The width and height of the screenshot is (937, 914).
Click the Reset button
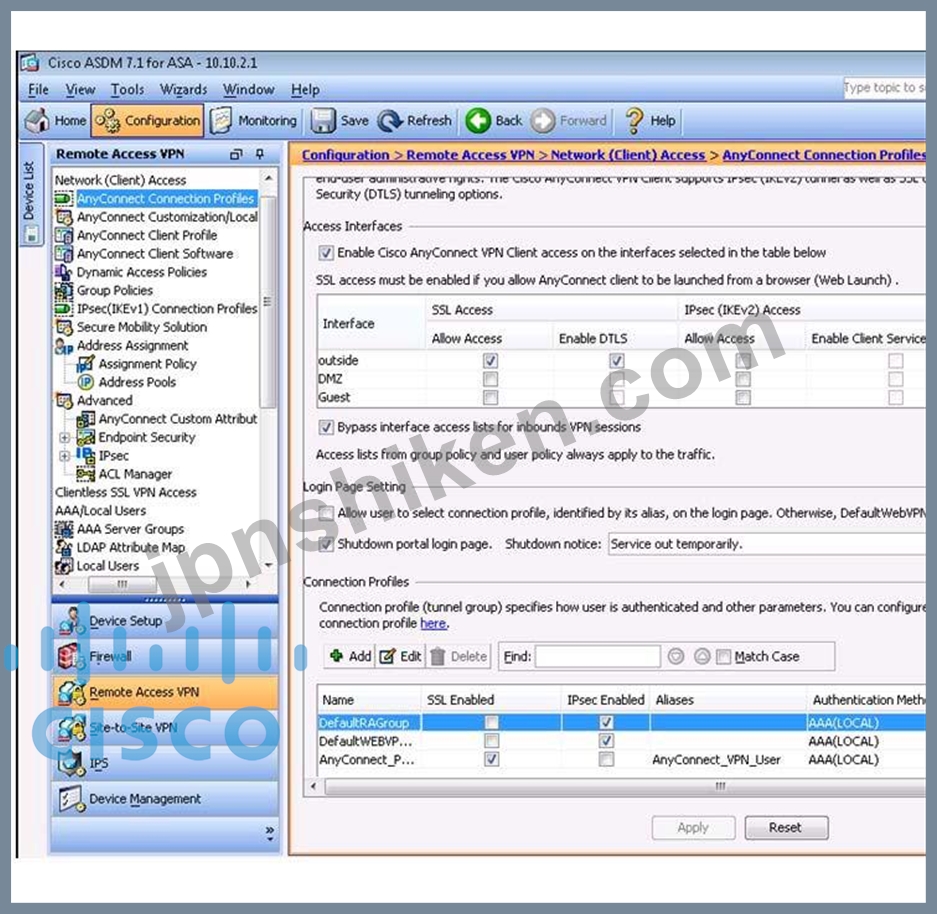point(786,828)
